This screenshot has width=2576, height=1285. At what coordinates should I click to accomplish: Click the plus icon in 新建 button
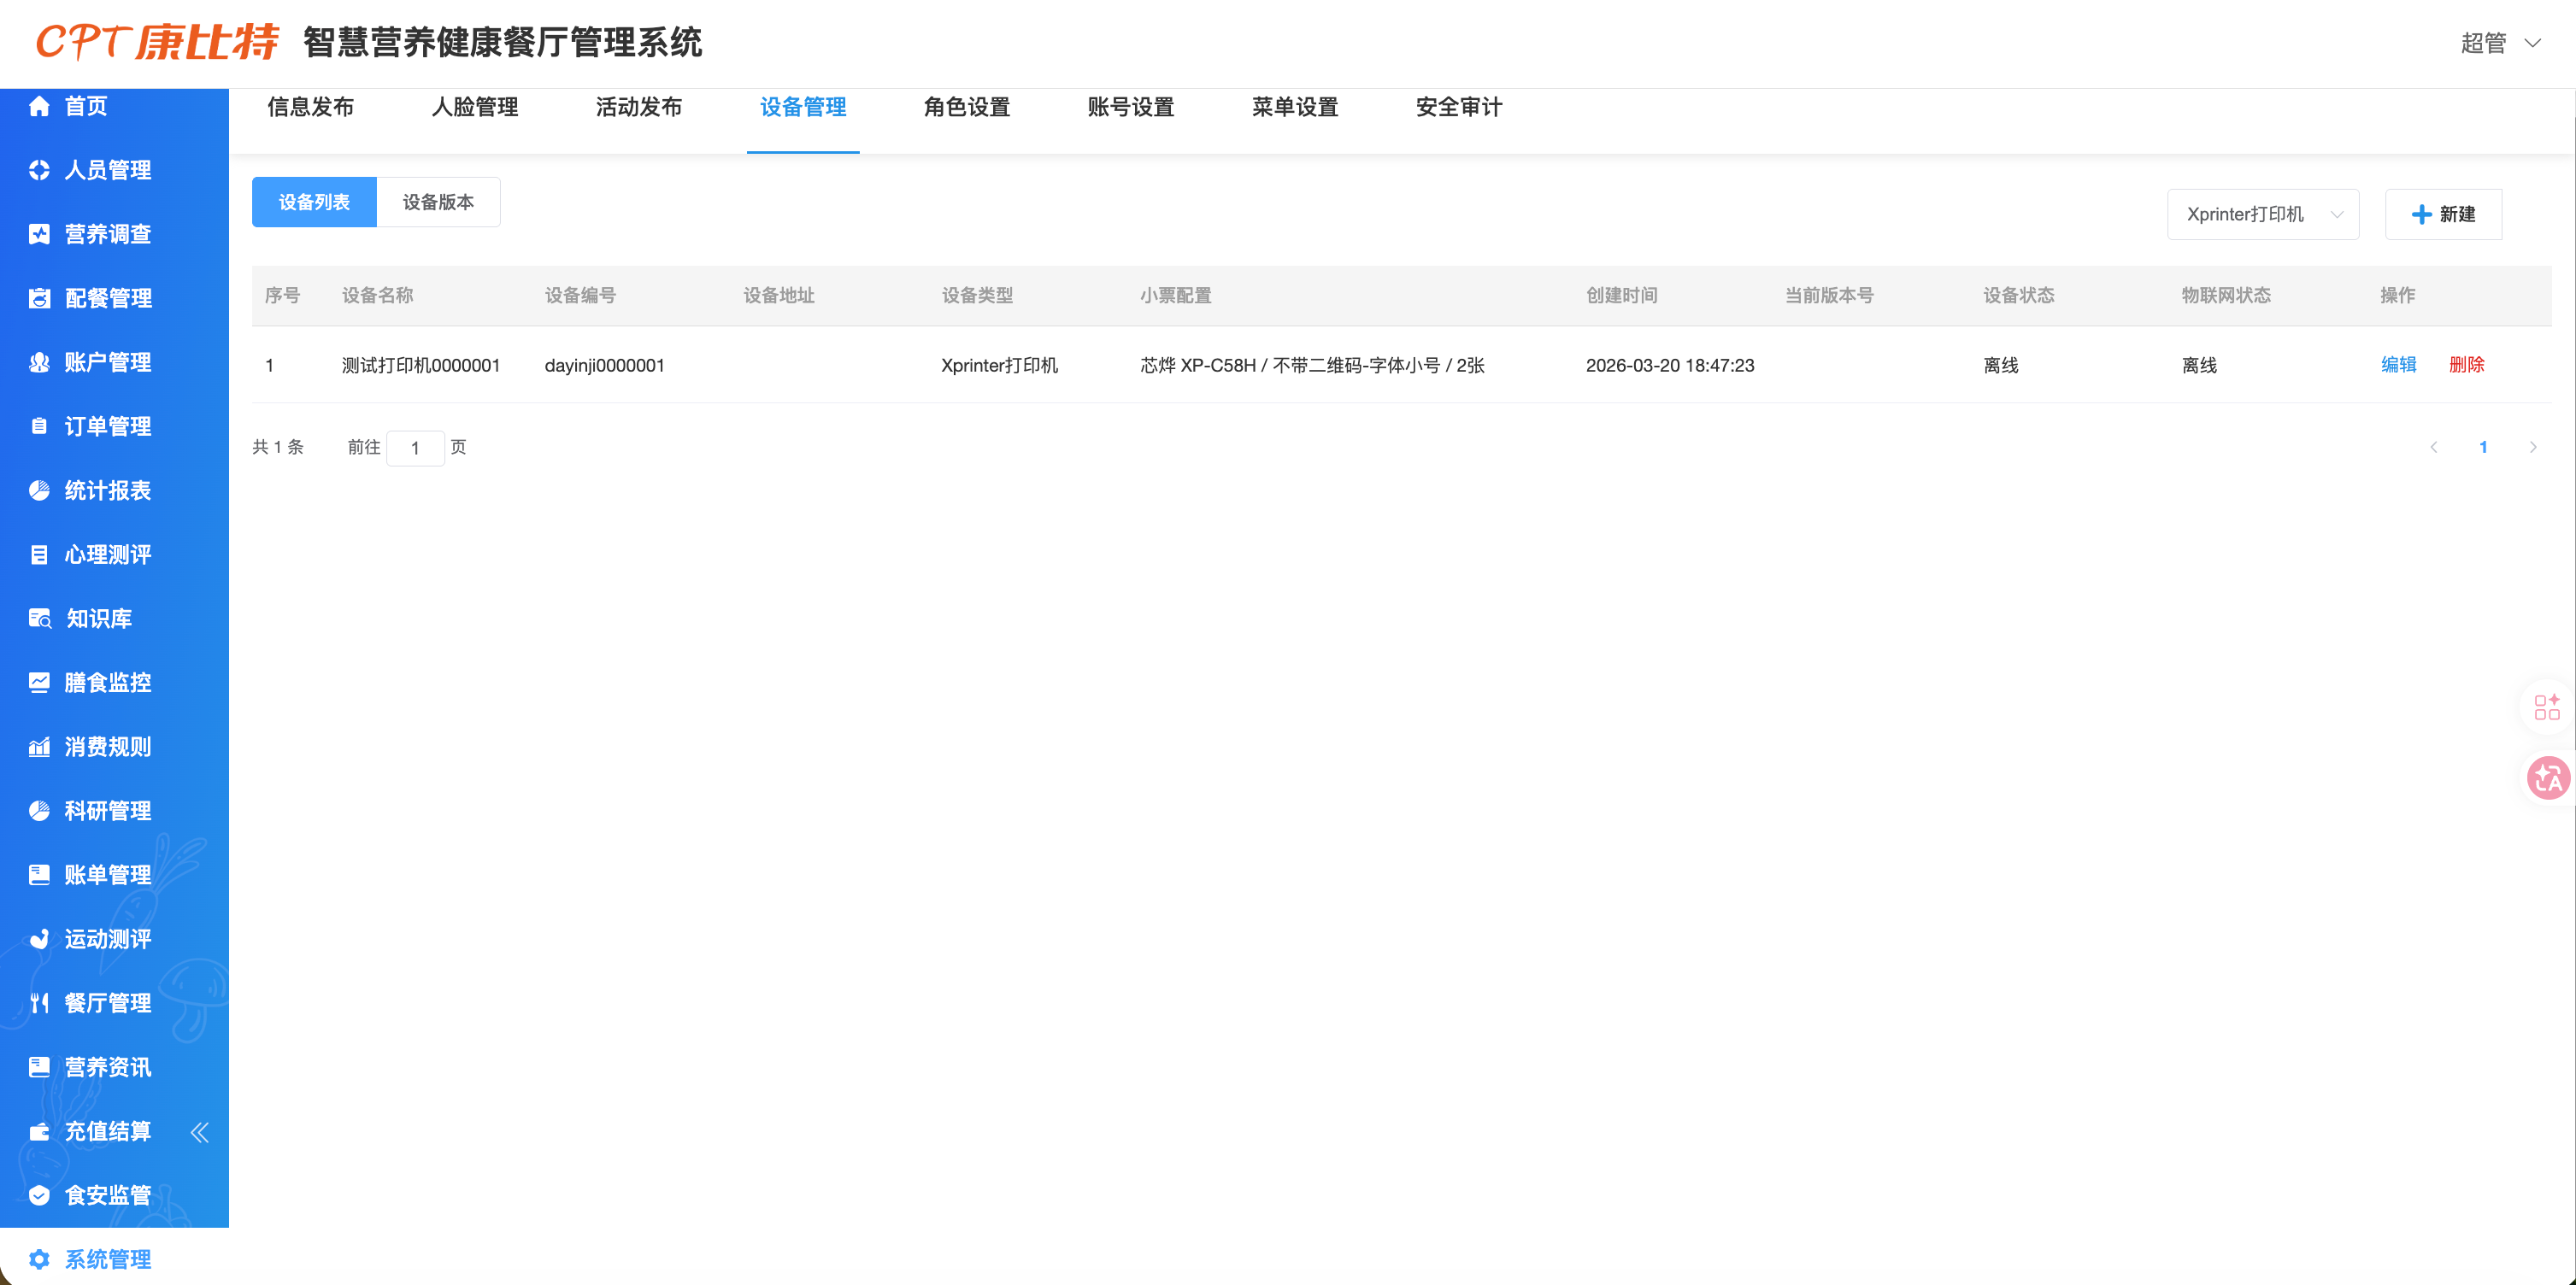point(2421,214)
